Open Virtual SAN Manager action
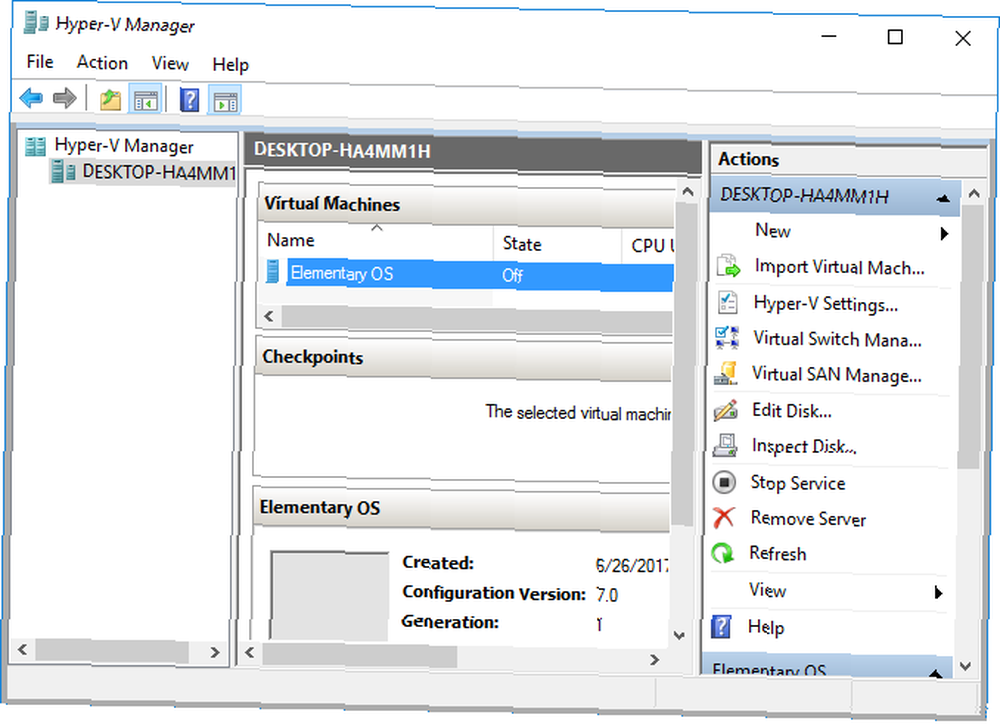This screenshot has height=724, width=1000. point(837,374)
